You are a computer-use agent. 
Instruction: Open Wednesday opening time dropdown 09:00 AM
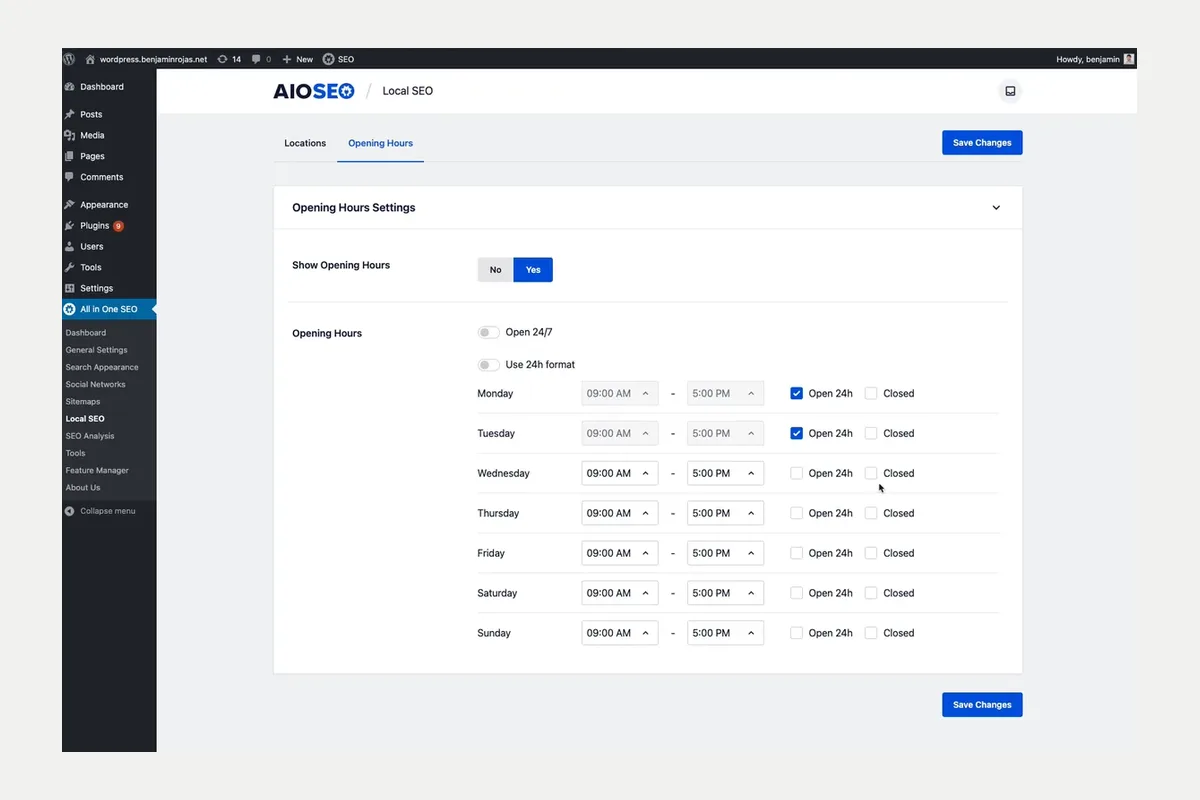point(620,473)
